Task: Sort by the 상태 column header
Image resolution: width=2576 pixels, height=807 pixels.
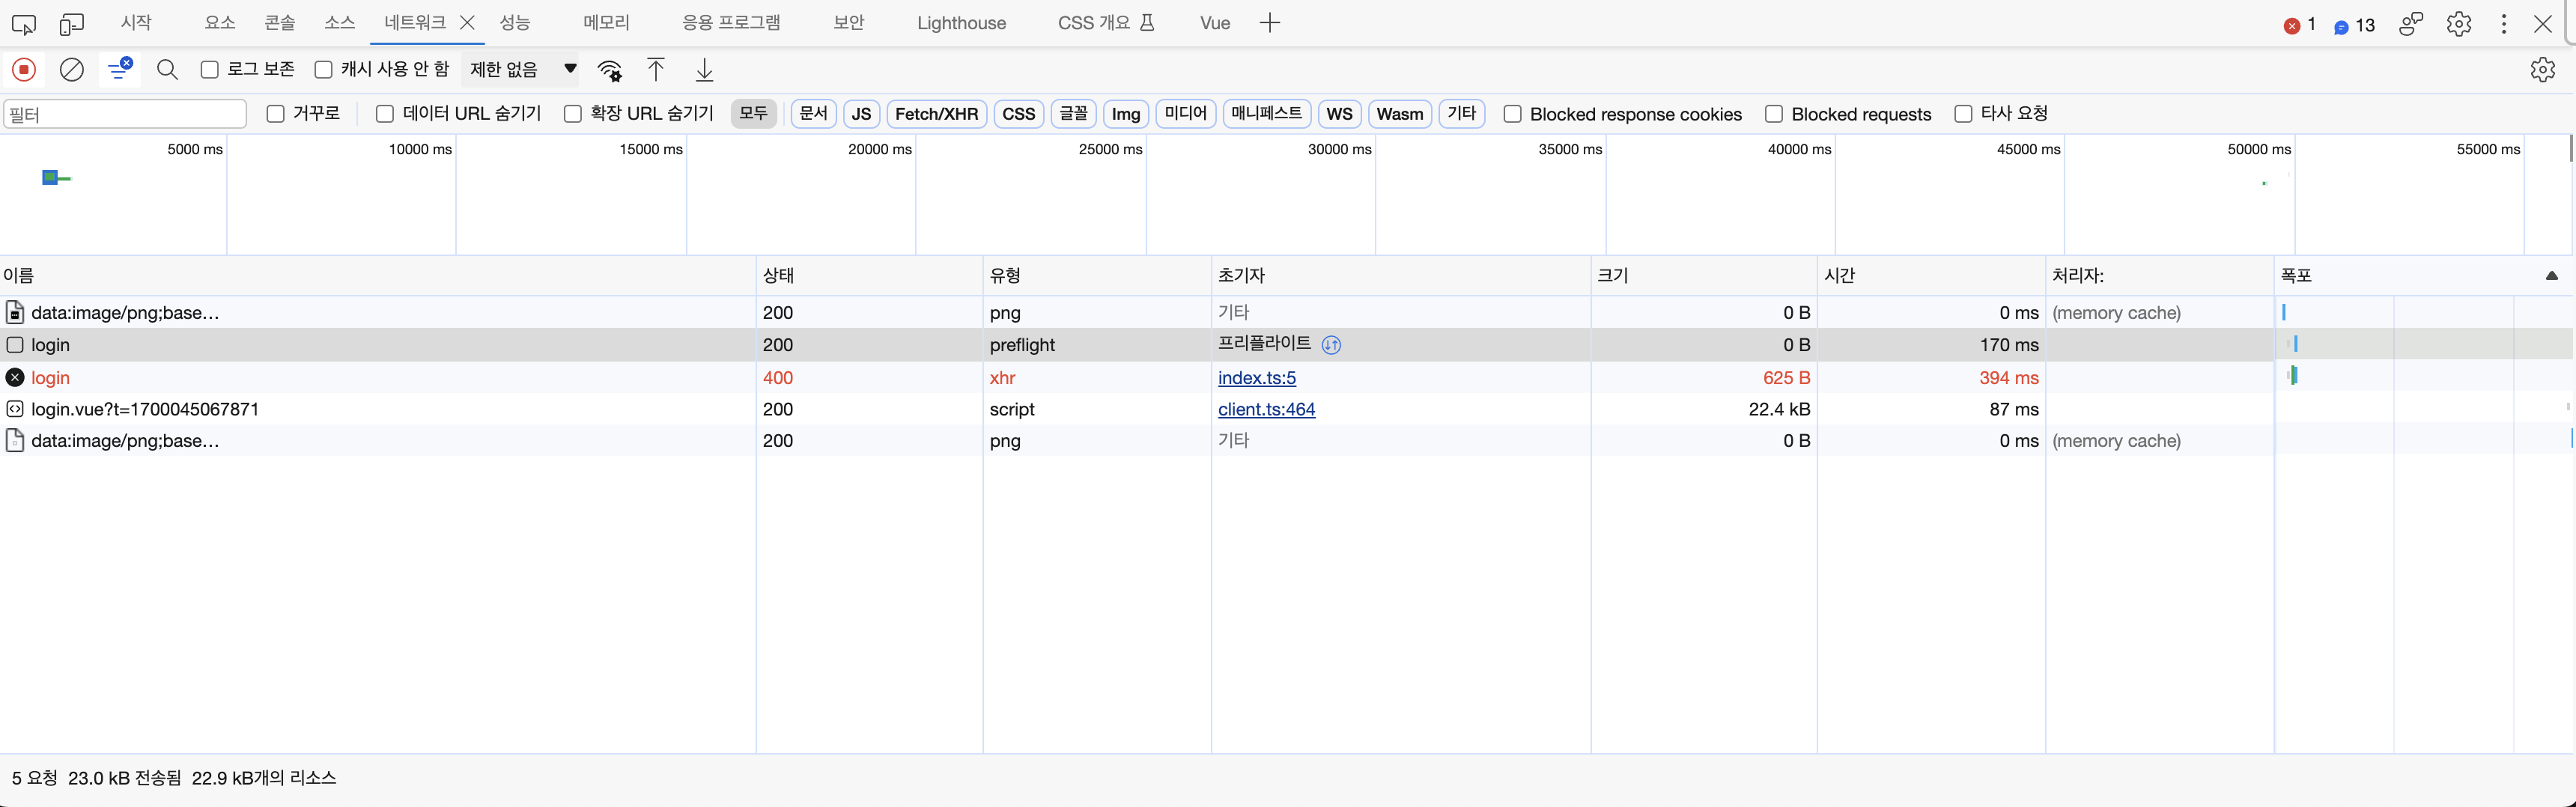Action: coord(869,276)
